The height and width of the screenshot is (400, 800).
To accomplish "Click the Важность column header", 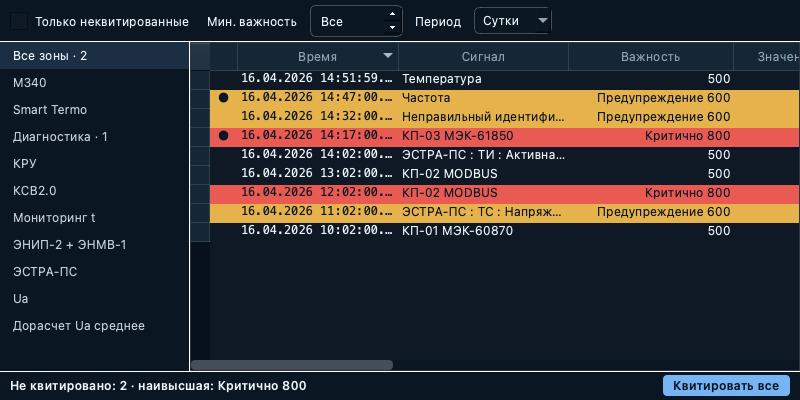I will pos(651,57).
